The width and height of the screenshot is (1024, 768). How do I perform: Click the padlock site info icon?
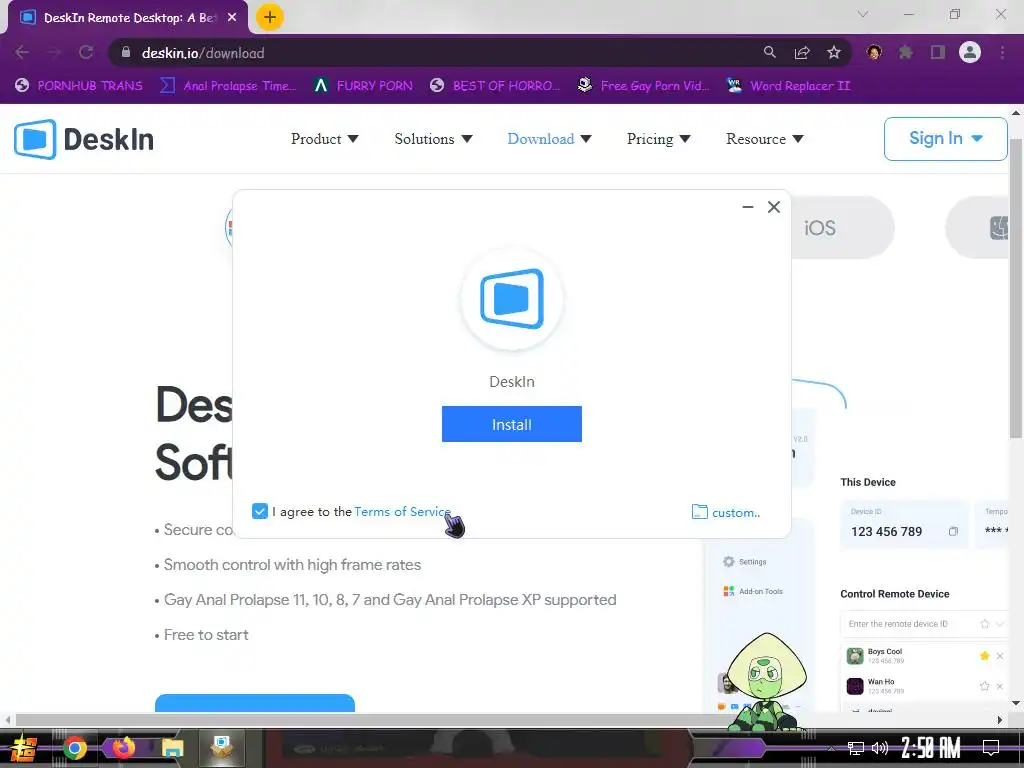pyautogui.click(x=126, y=52)
